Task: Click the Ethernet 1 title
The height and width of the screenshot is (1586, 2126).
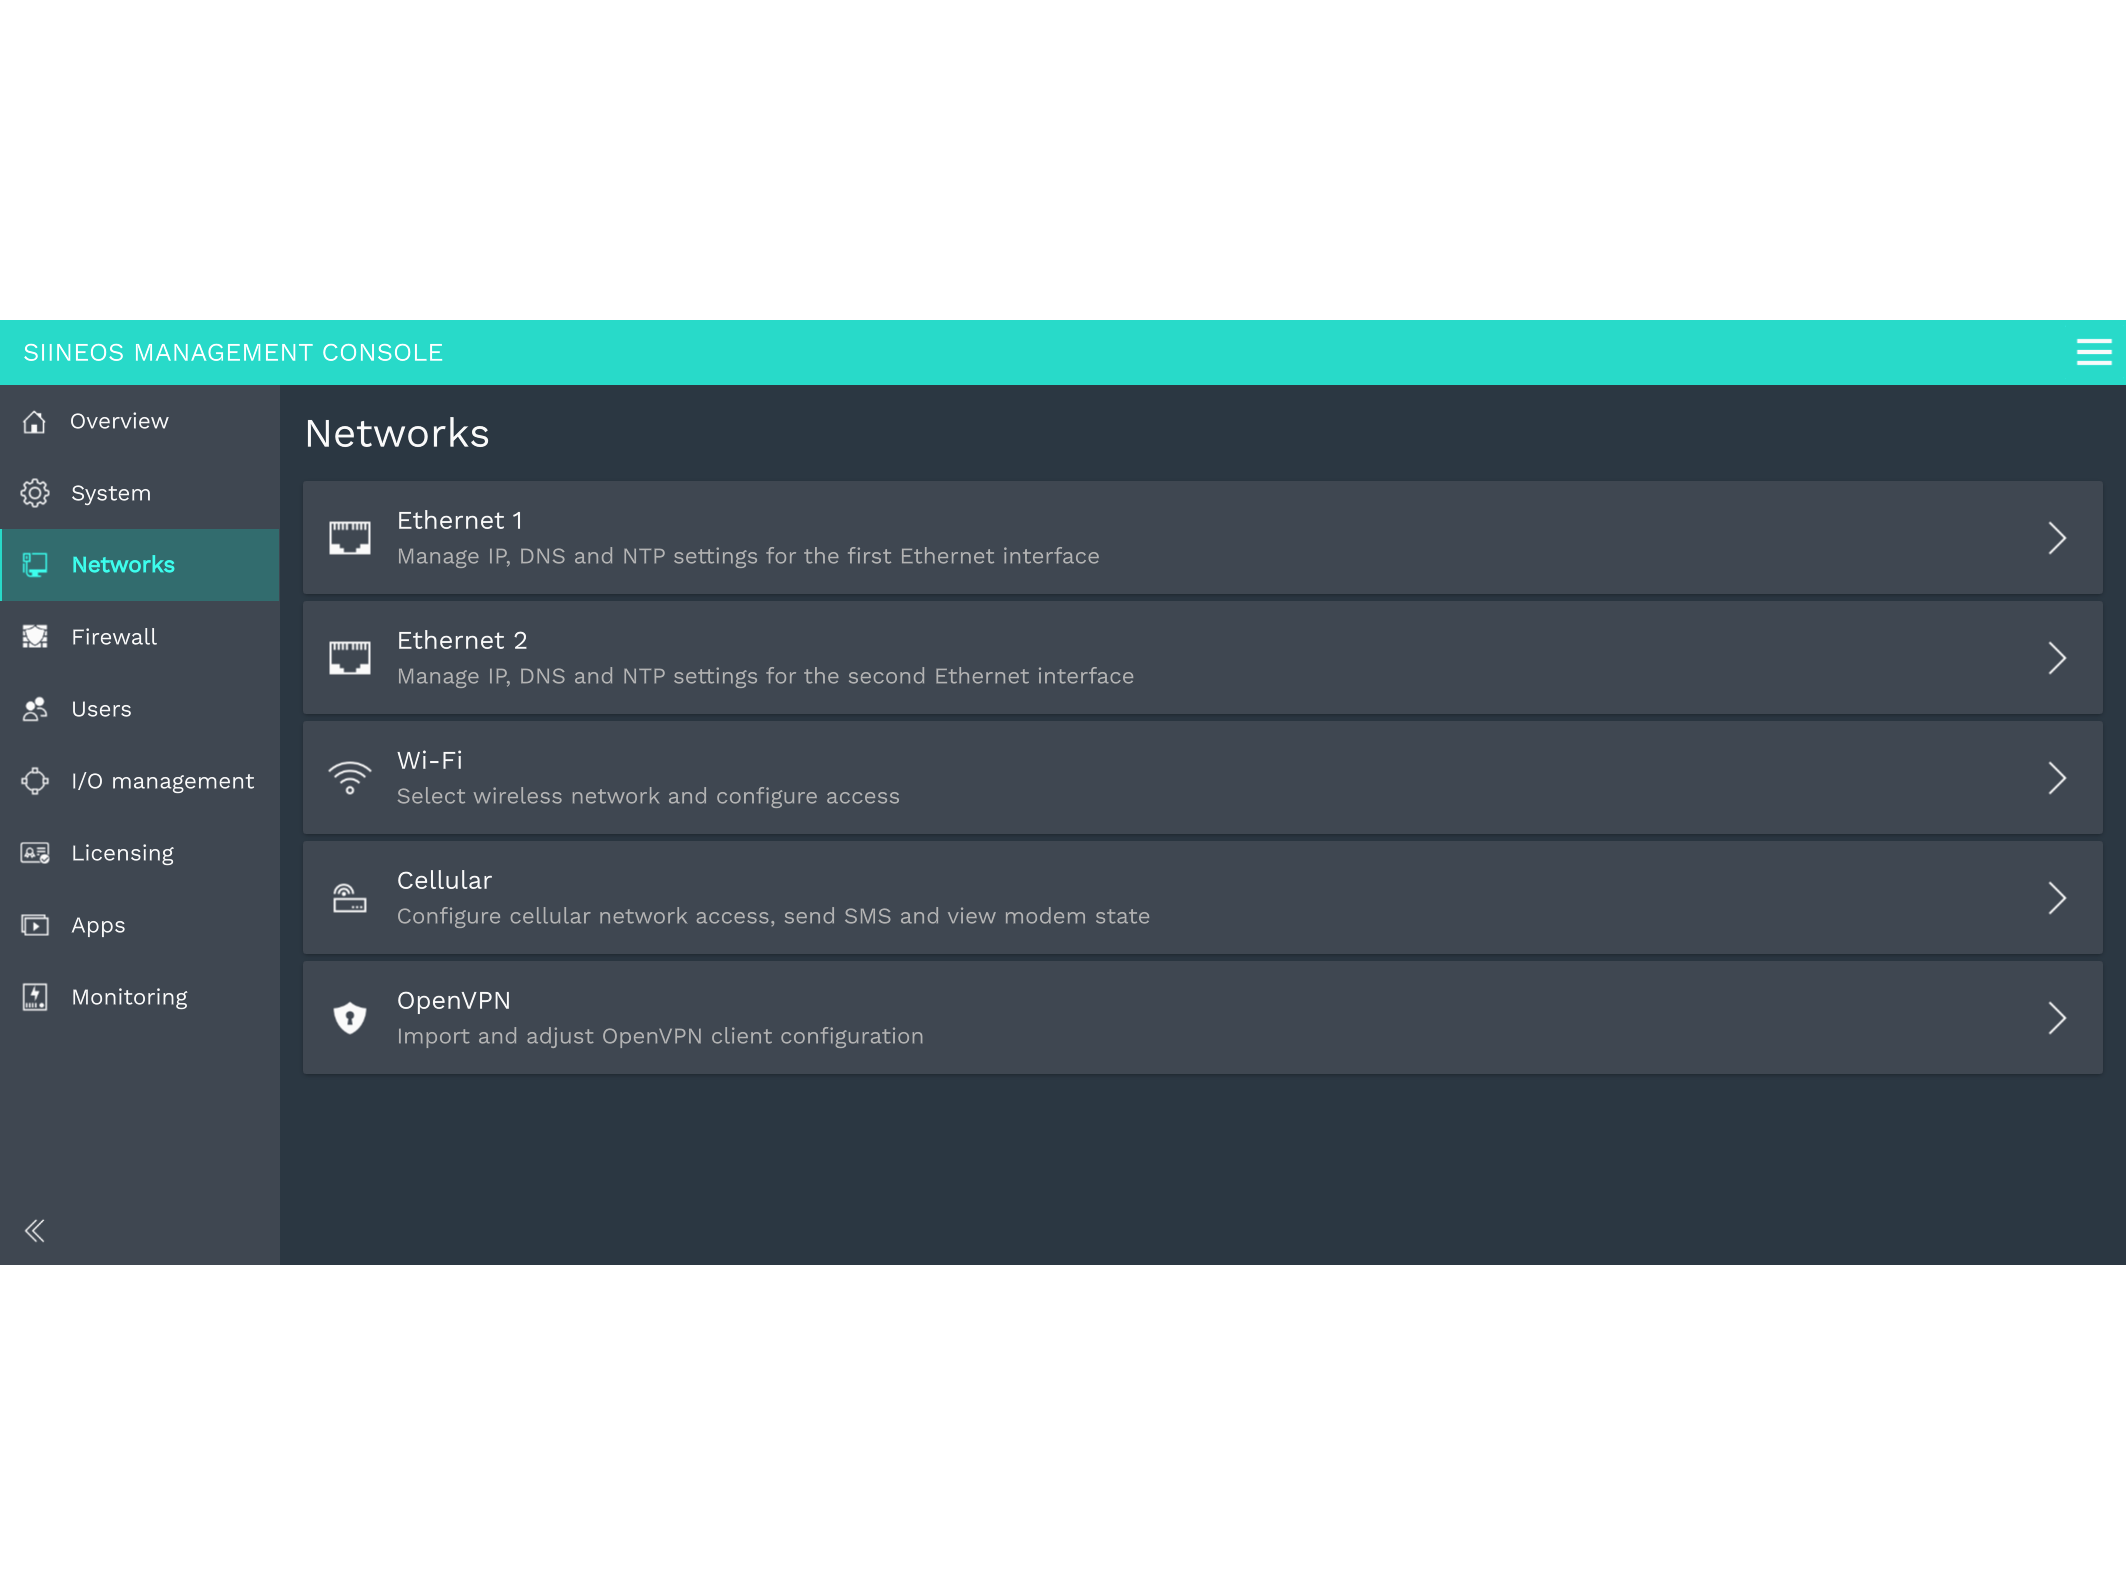Action: [460, 521]
